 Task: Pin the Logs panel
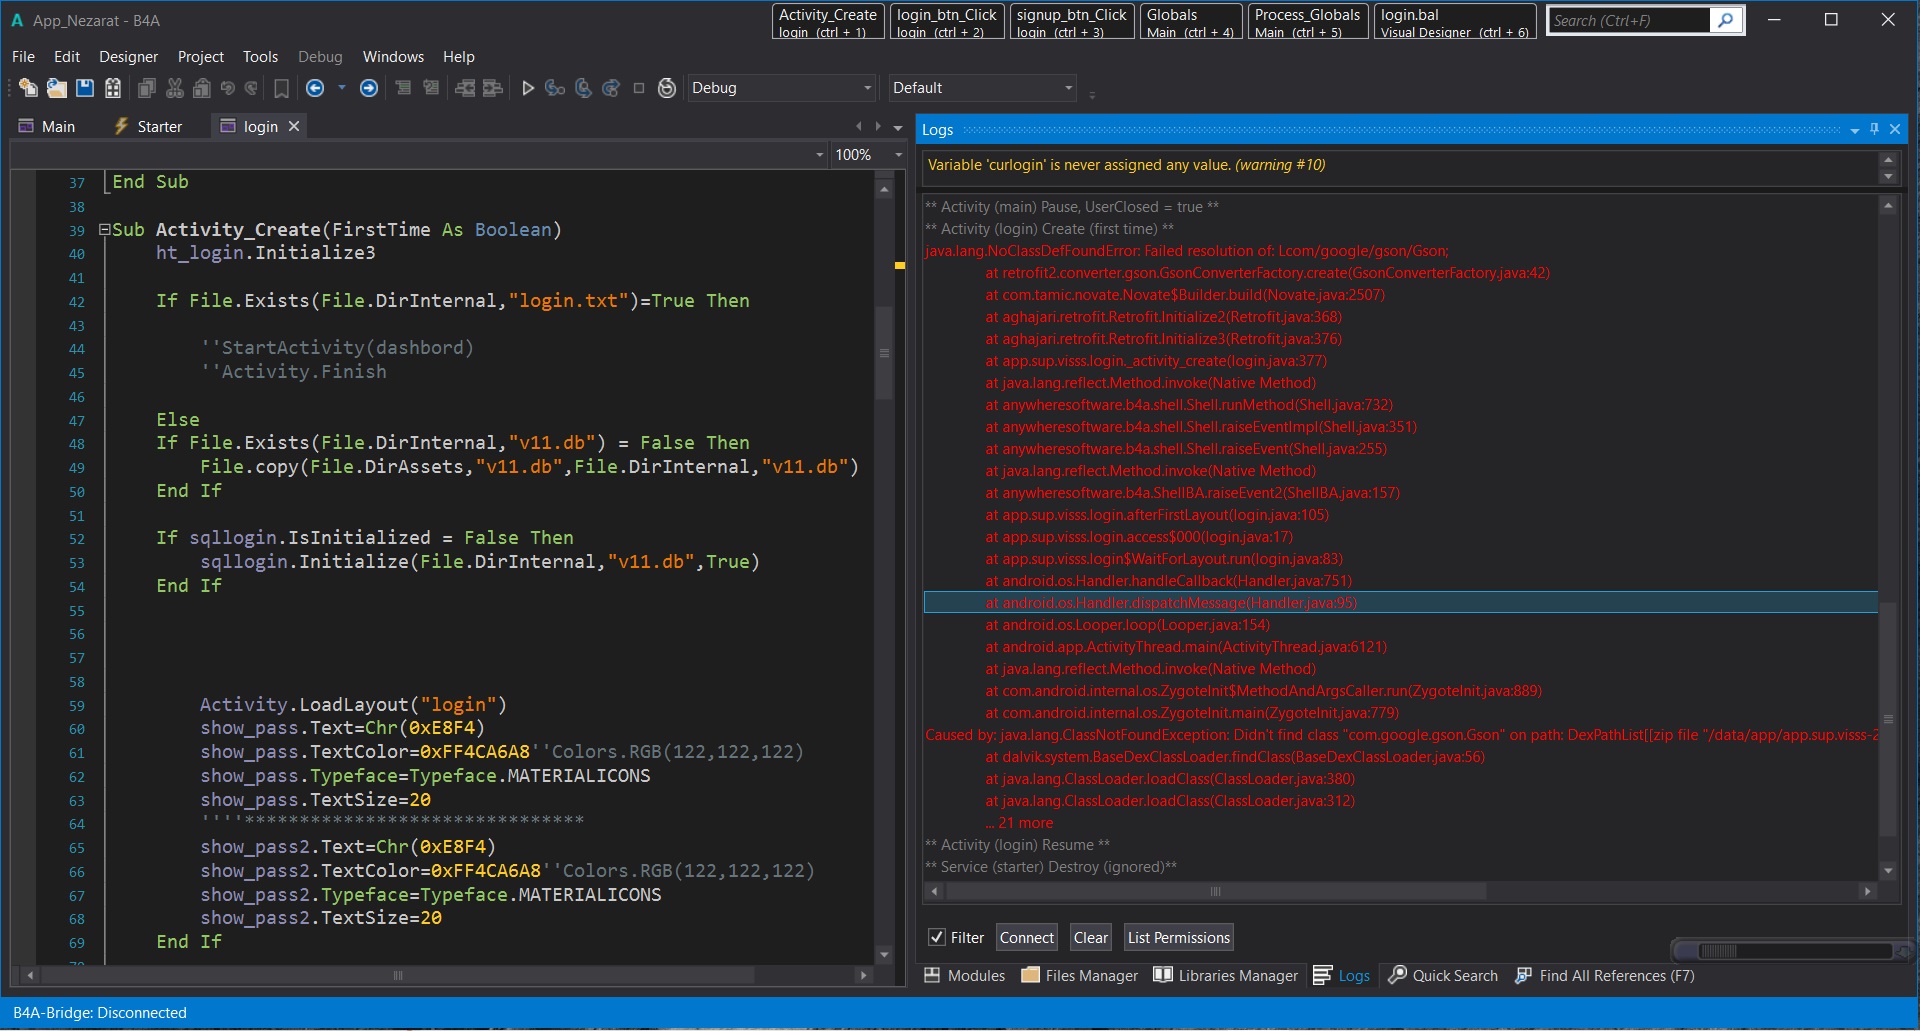1874,129
